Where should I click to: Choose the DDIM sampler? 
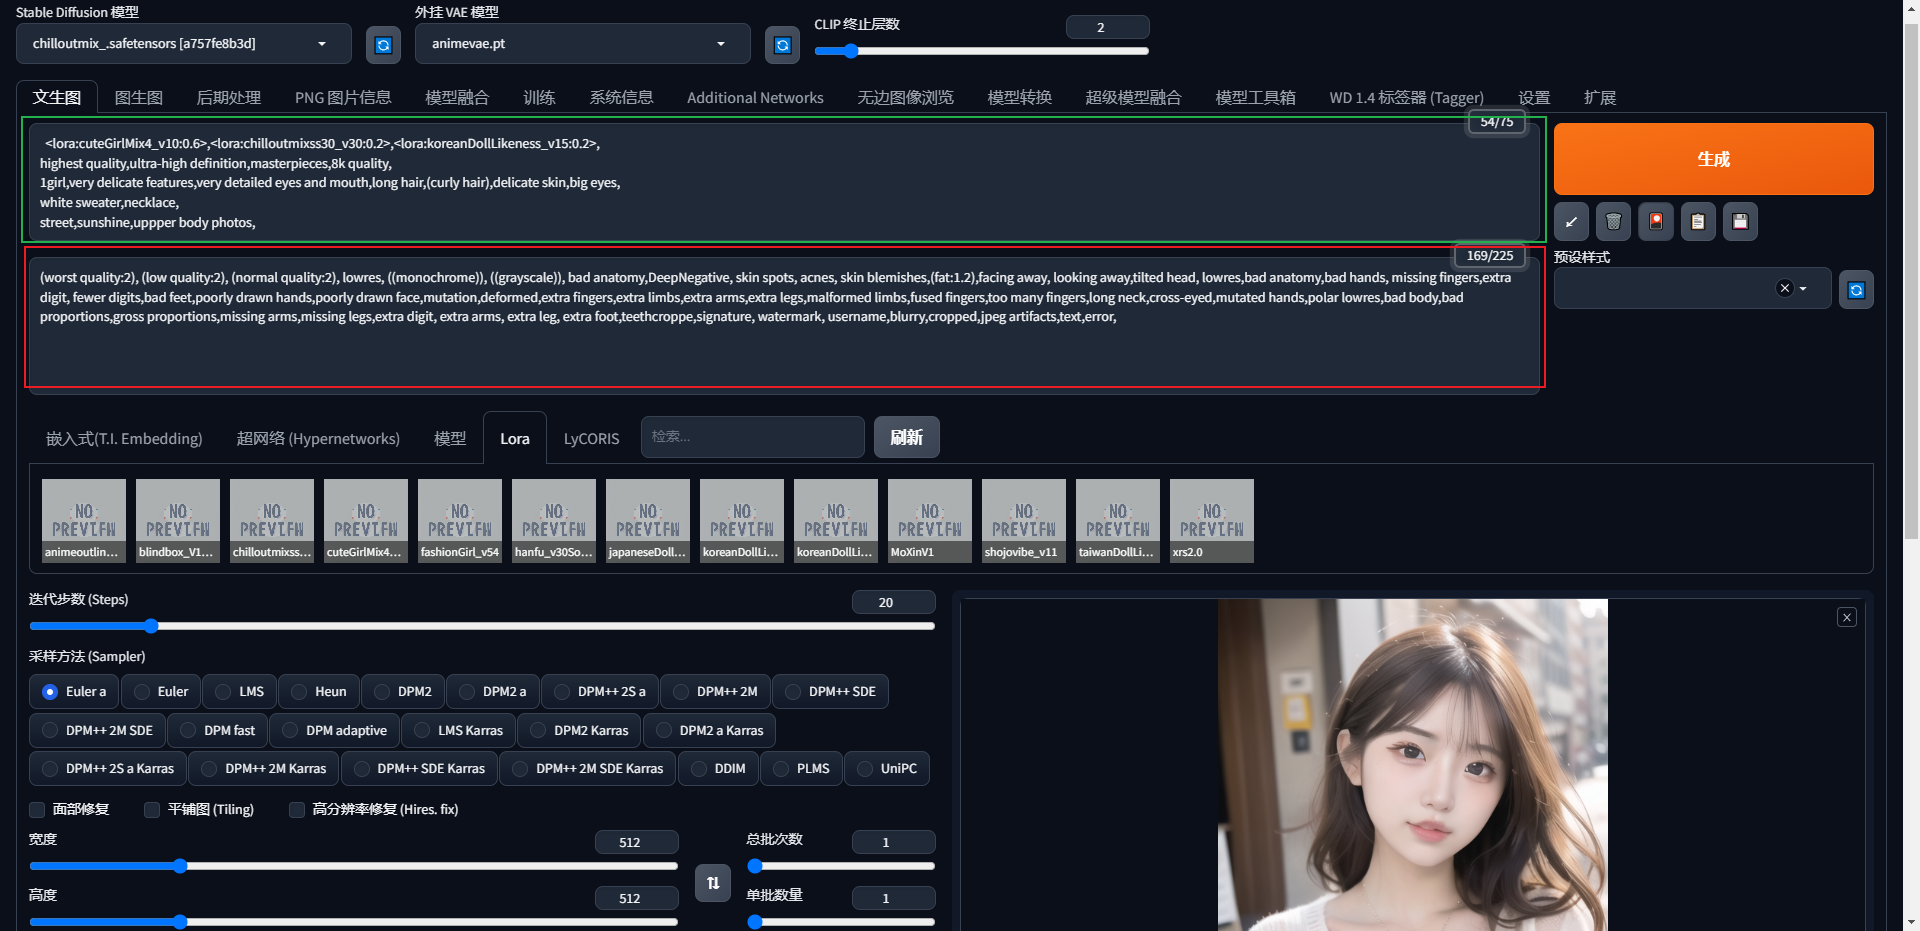pyautogui.click(x=718, y=769)
